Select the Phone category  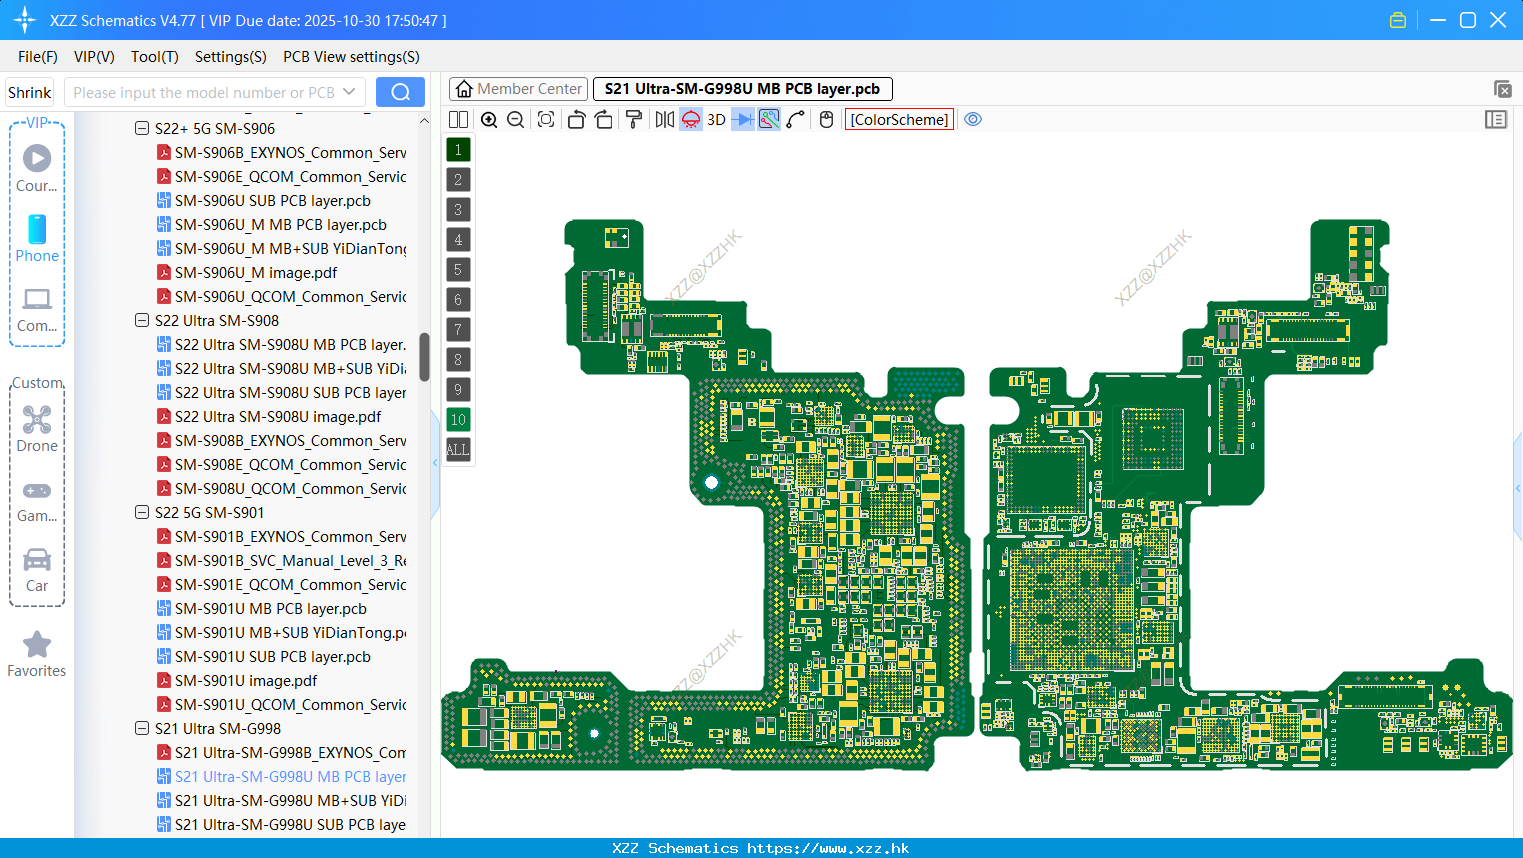click(37, 238)
